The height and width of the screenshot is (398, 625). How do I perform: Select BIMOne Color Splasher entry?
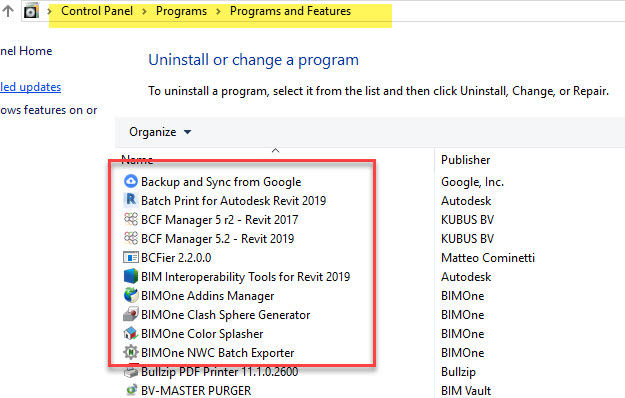click(202, 334)
